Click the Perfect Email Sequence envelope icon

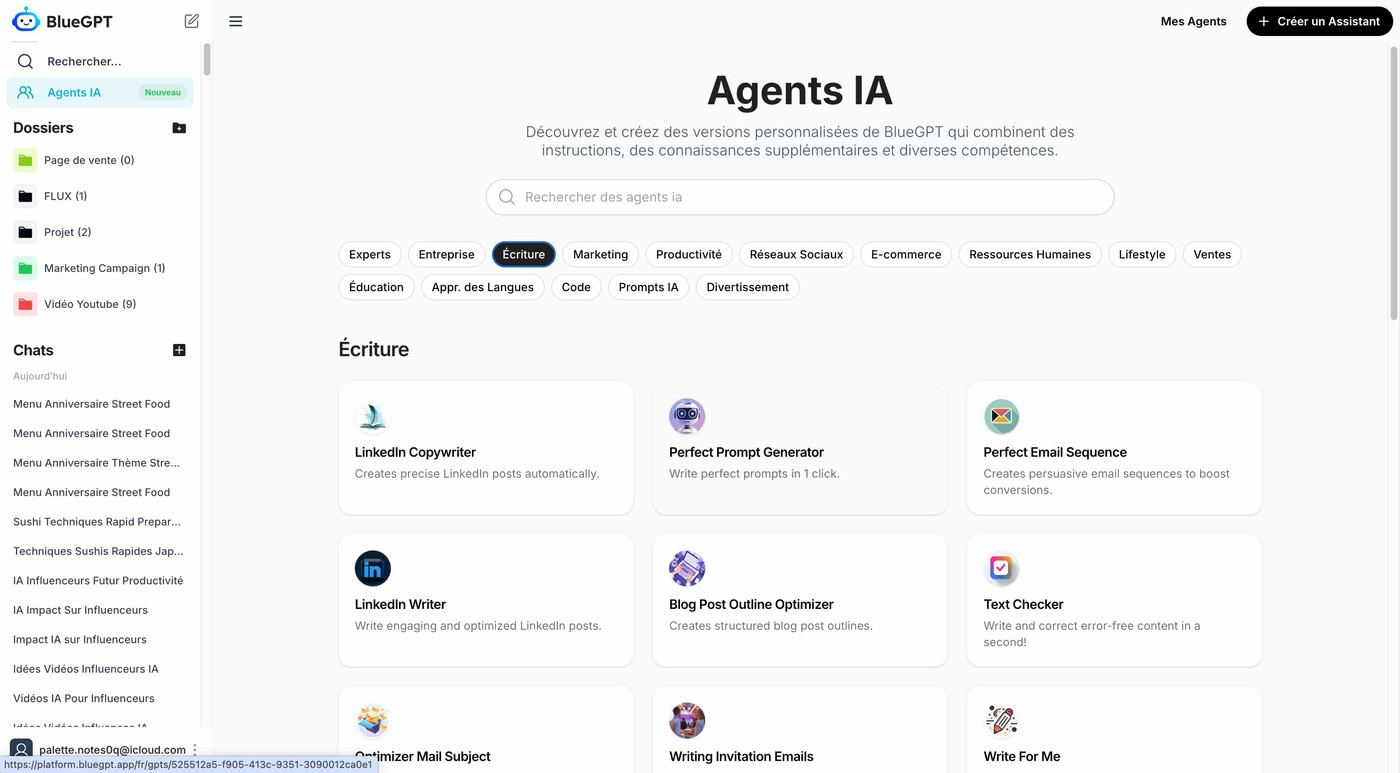pyautogui.click(x=1001, y=417)
